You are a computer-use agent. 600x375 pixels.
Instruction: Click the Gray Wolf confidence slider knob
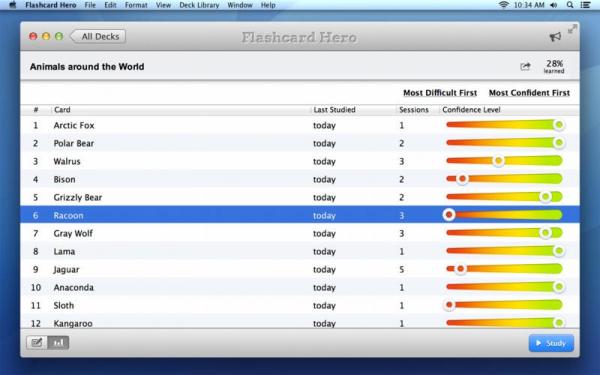[545, 233]
